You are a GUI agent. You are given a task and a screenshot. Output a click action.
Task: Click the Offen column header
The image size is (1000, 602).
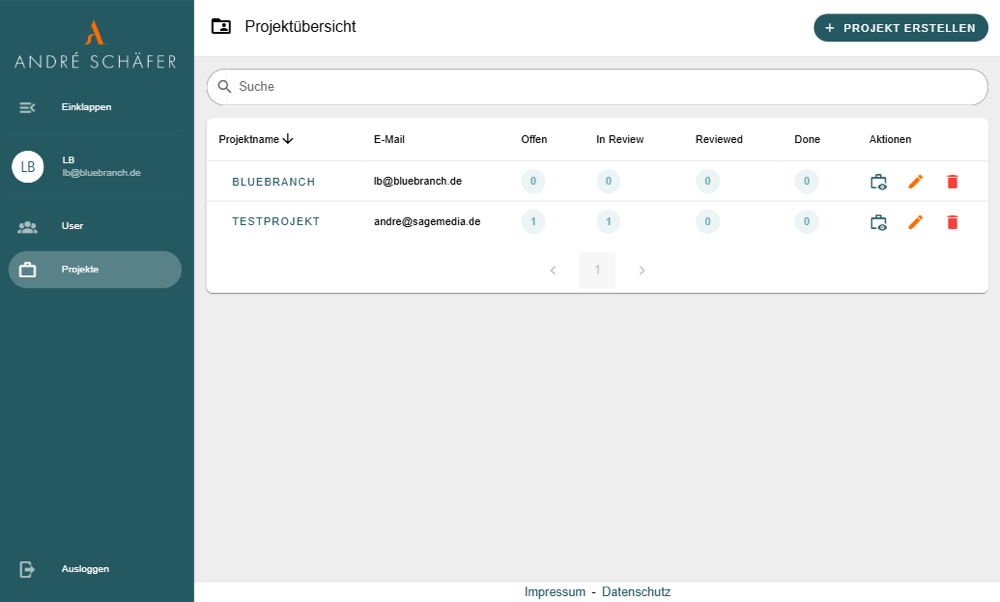tap(534, 139)
